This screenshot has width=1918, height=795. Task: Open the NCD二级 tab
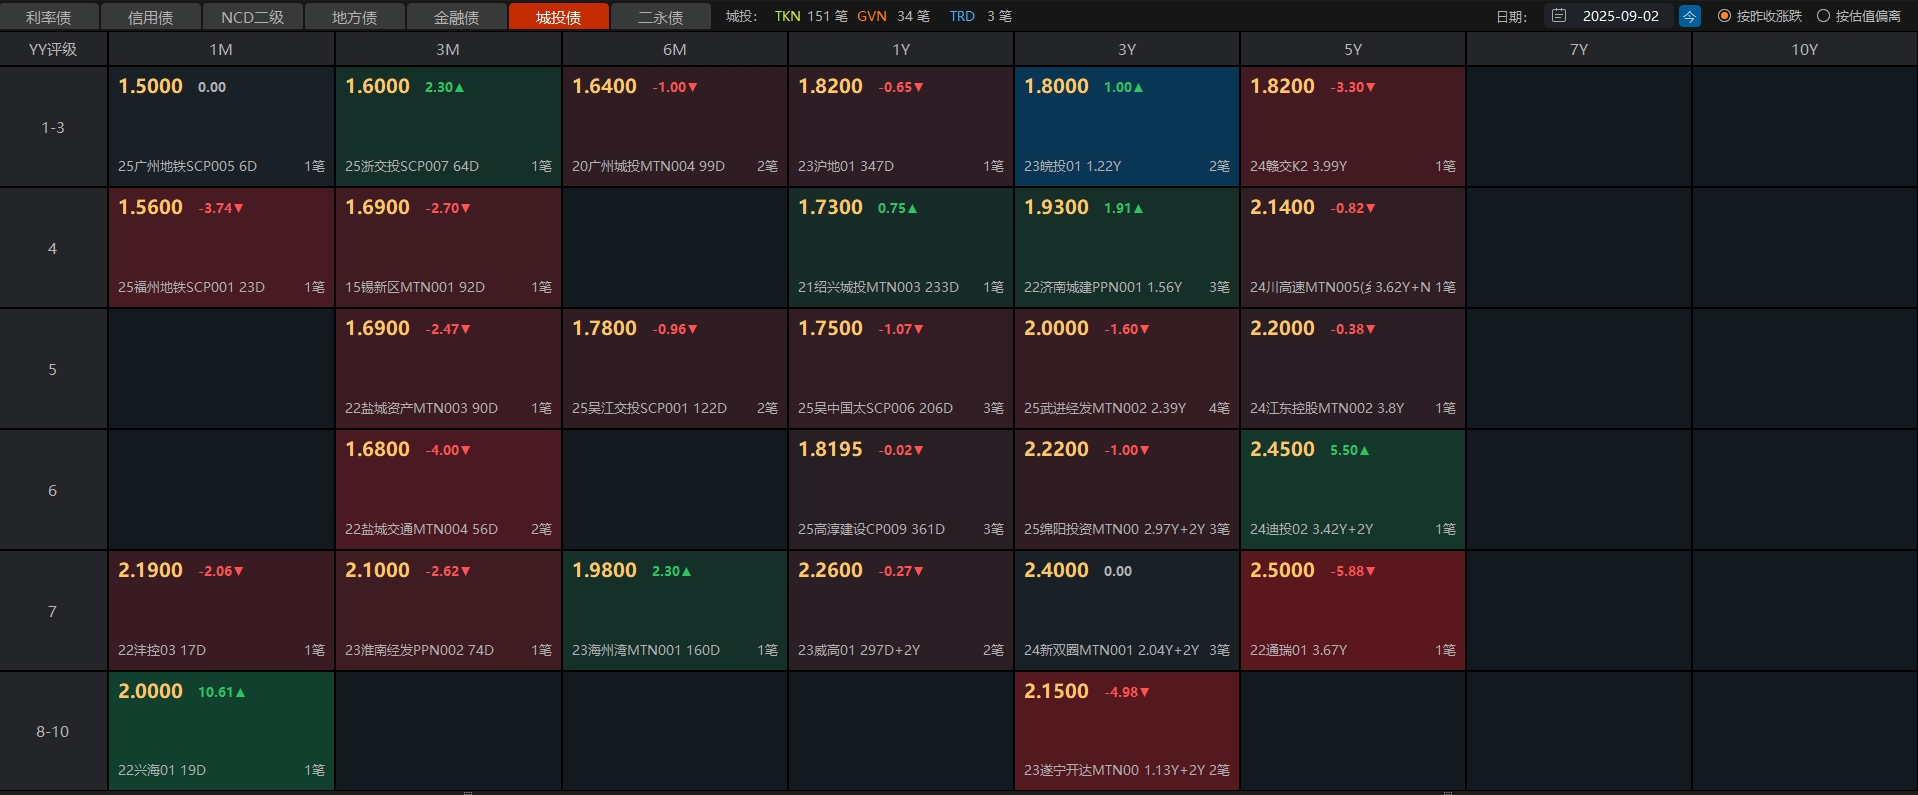click(253, 17)
